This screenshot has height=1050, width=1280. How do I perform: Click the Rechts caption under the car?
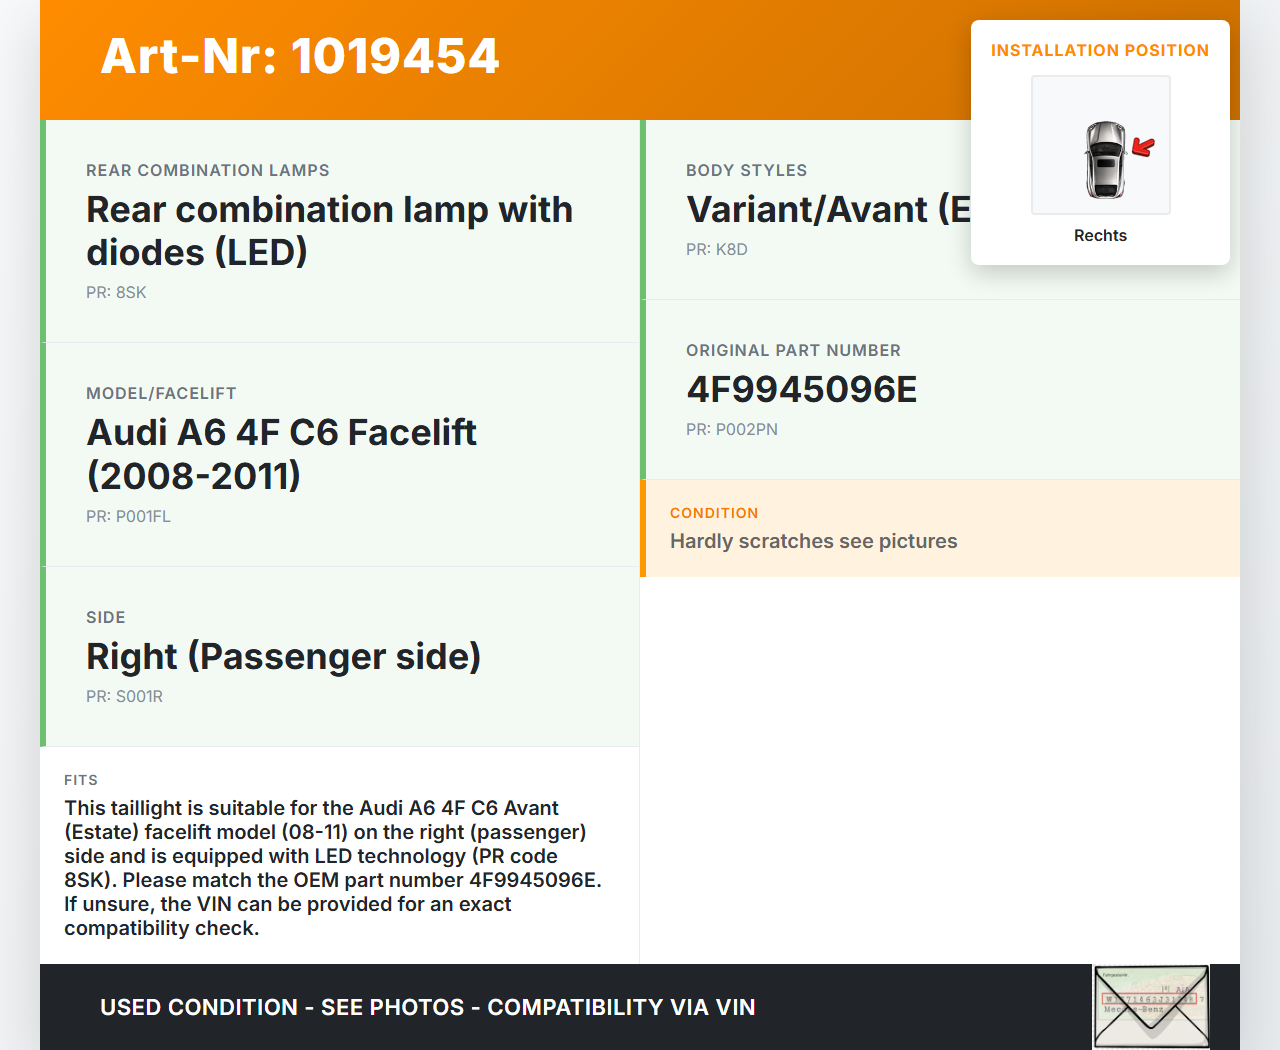point(1100,235)
